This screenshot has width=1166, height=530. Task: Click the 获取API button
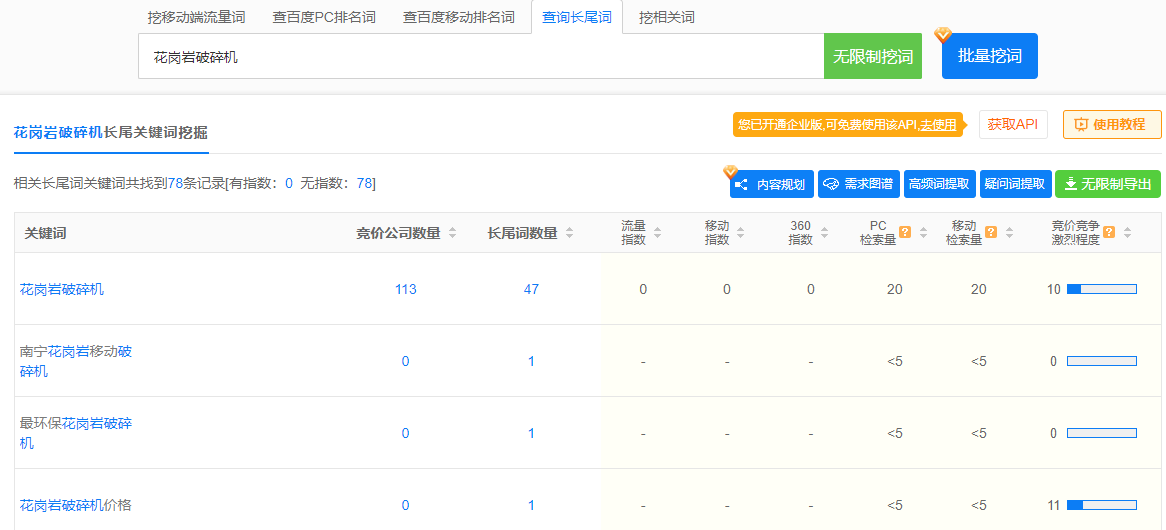1013,125
